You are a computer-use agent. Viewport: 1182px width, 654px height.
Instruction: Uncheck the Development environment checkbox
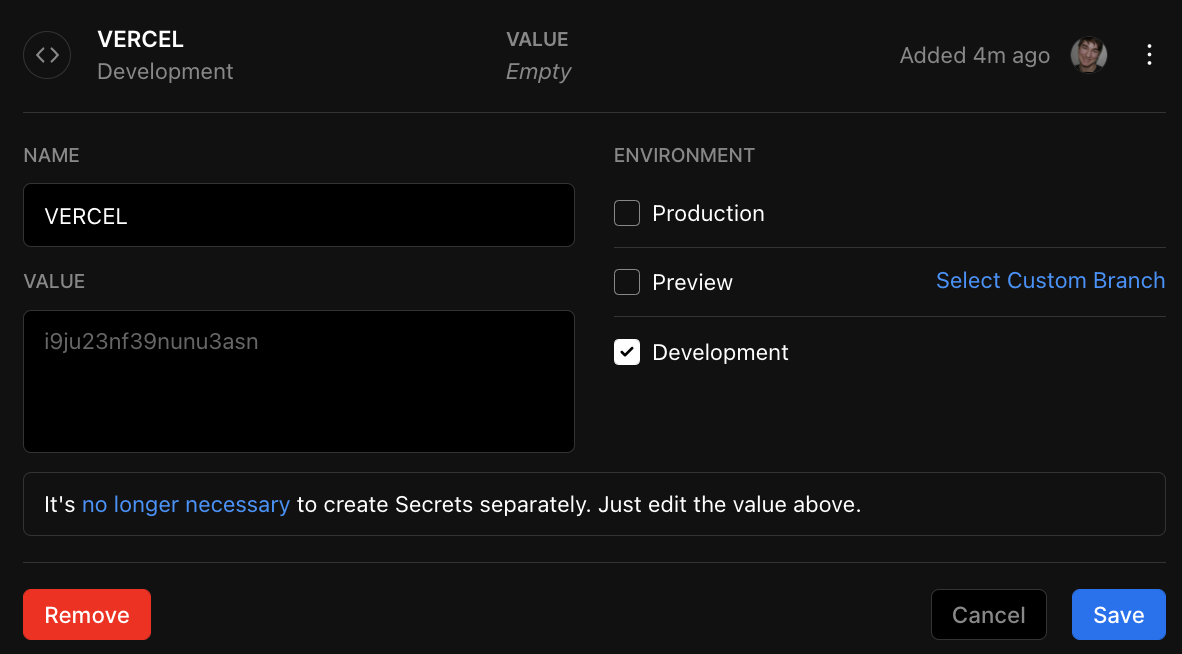click(x=627, y=352)
